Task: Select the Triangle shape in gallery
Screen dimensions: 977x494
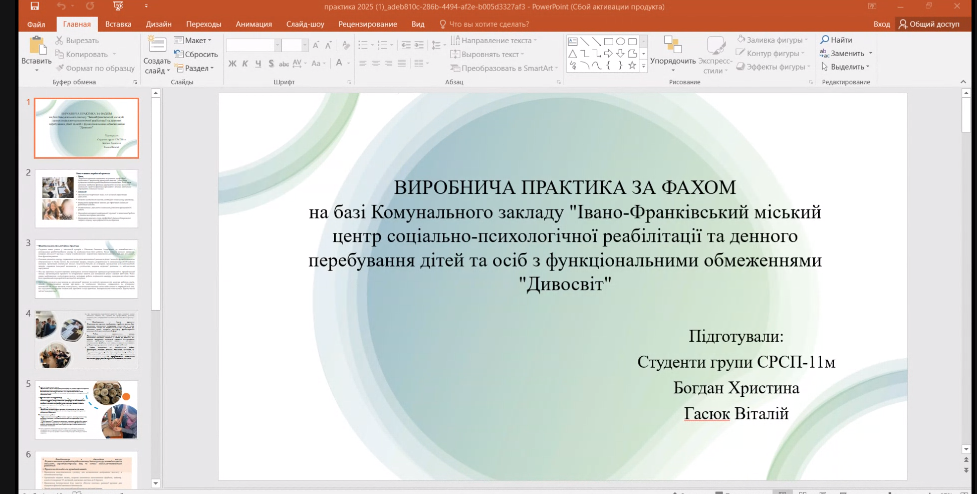Action: pyautogui.click(x=573, y=54)
